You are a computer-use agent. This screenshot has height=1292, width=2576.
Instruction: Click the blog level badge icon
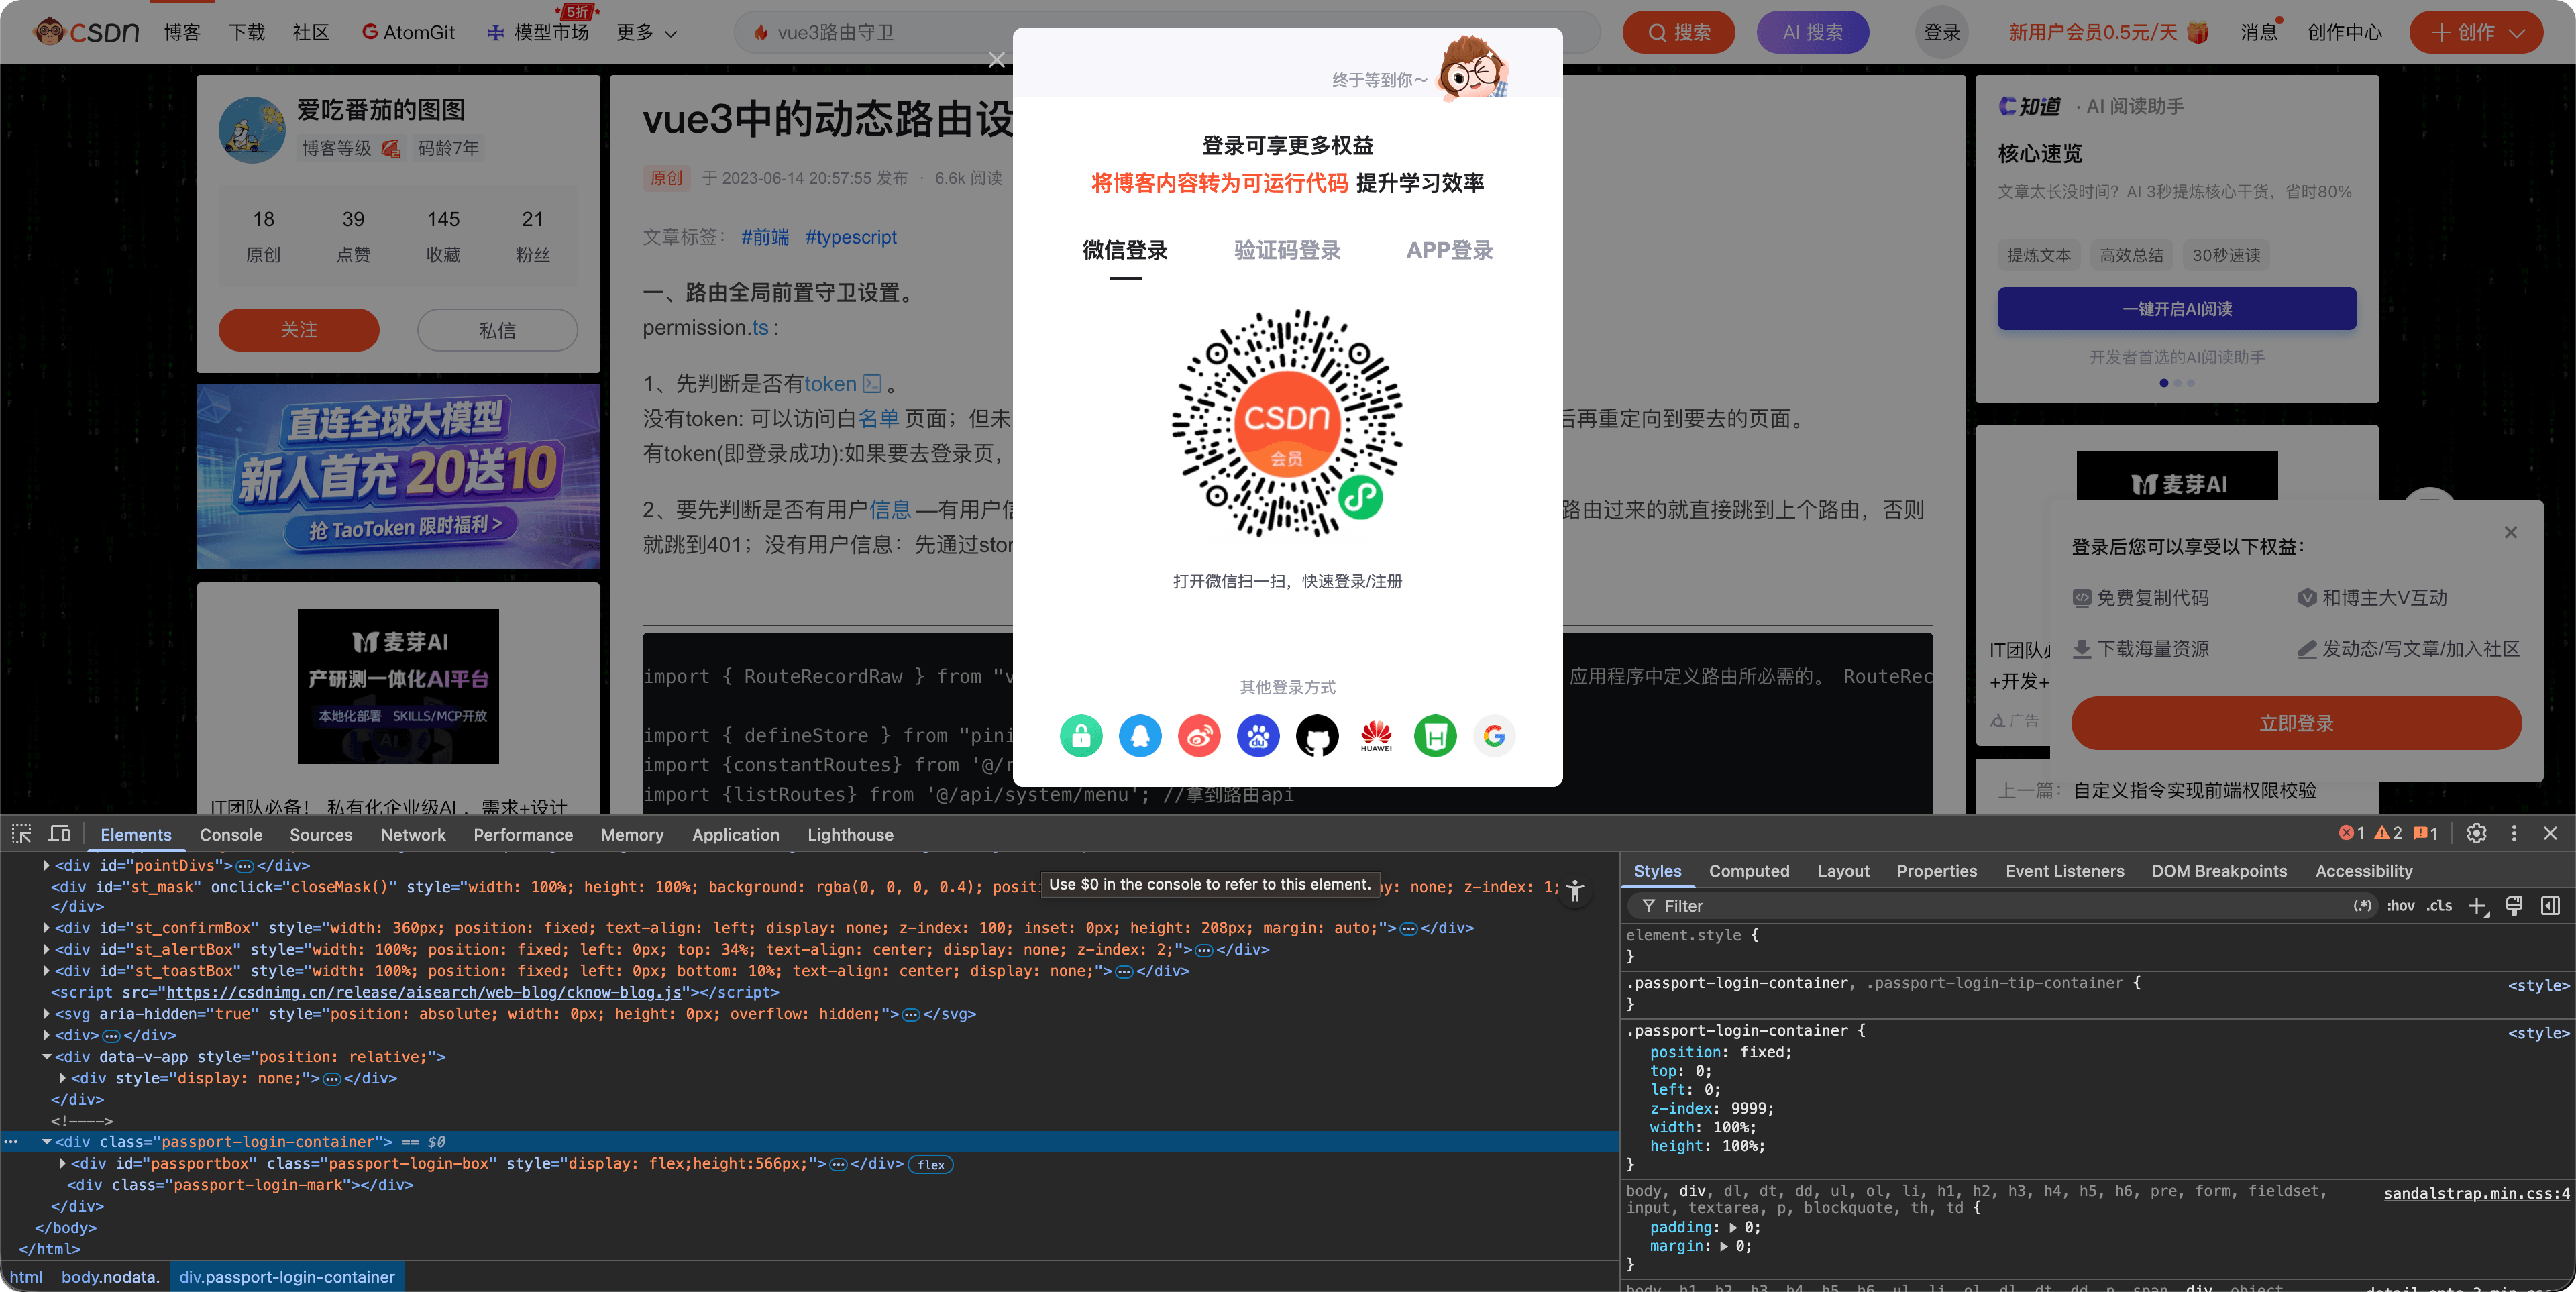[x=392, y=148]
